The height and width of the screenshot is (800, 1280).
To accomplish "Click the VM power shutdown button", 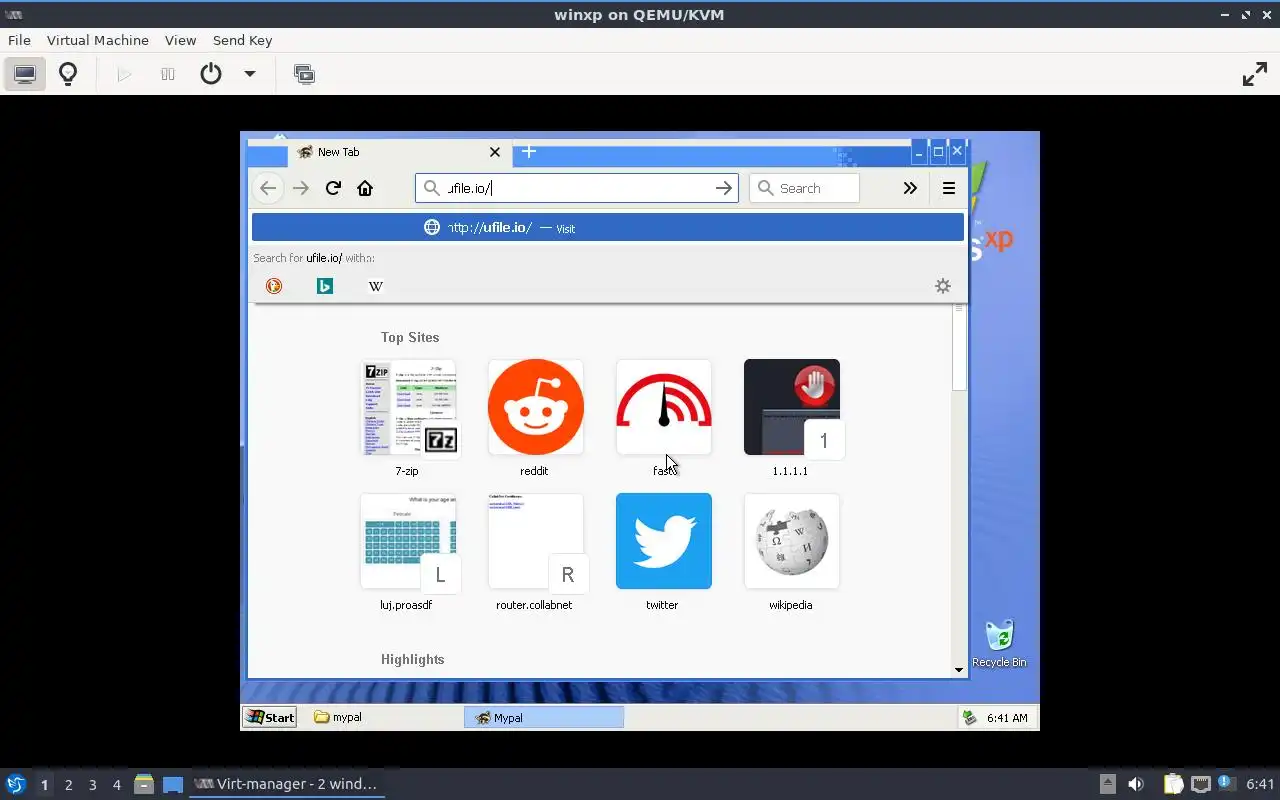I will click(210, 74).
